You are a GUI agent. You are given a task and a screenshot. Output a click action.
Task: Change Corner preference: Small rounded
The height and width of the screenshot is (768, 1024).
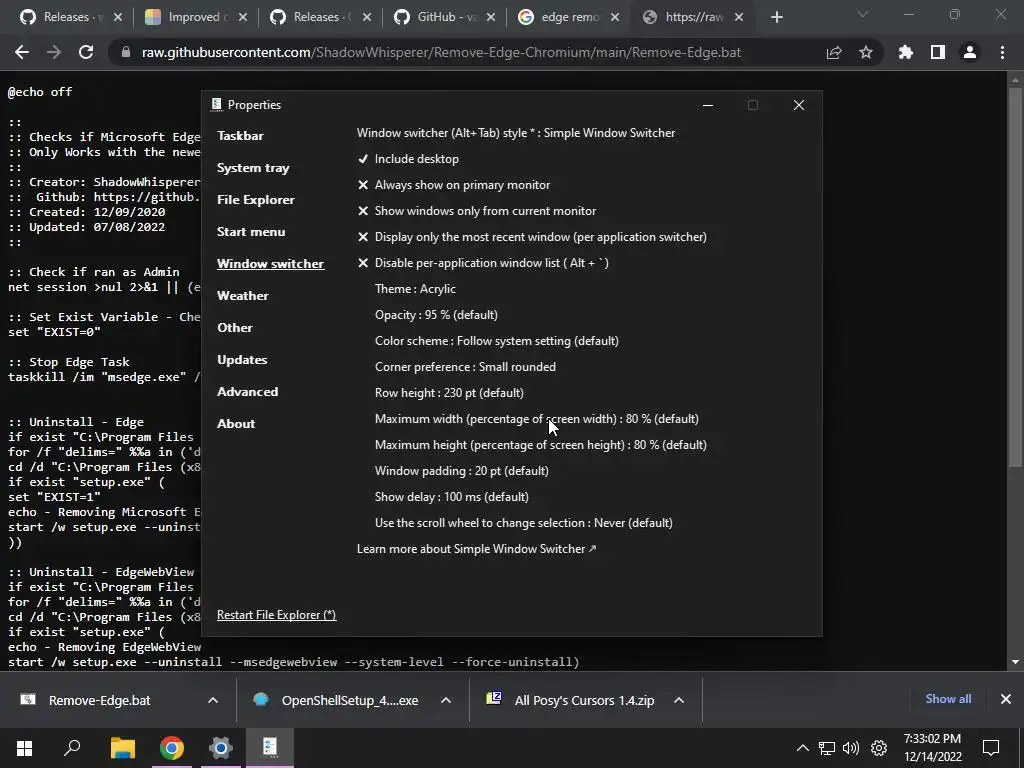coord(465,367)
